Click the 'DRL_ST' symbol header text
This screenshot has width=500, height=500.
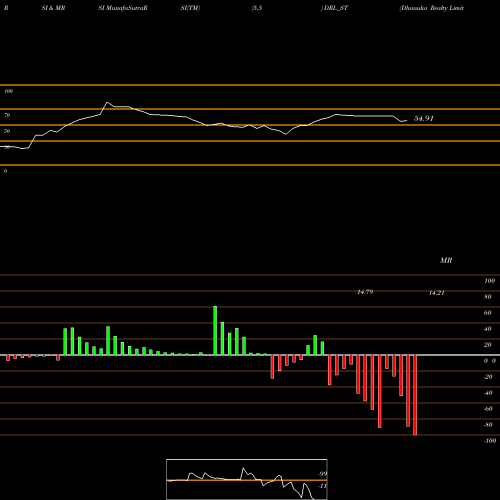(336, 8)
